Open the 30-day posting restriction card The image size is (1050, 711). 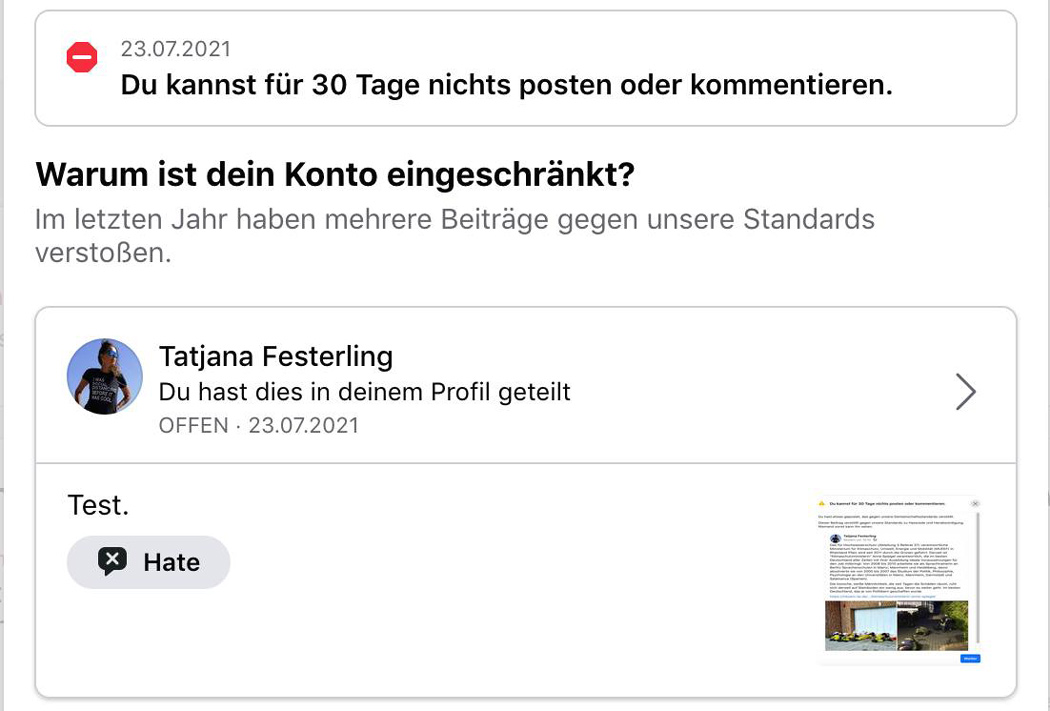tap(526, 68)
